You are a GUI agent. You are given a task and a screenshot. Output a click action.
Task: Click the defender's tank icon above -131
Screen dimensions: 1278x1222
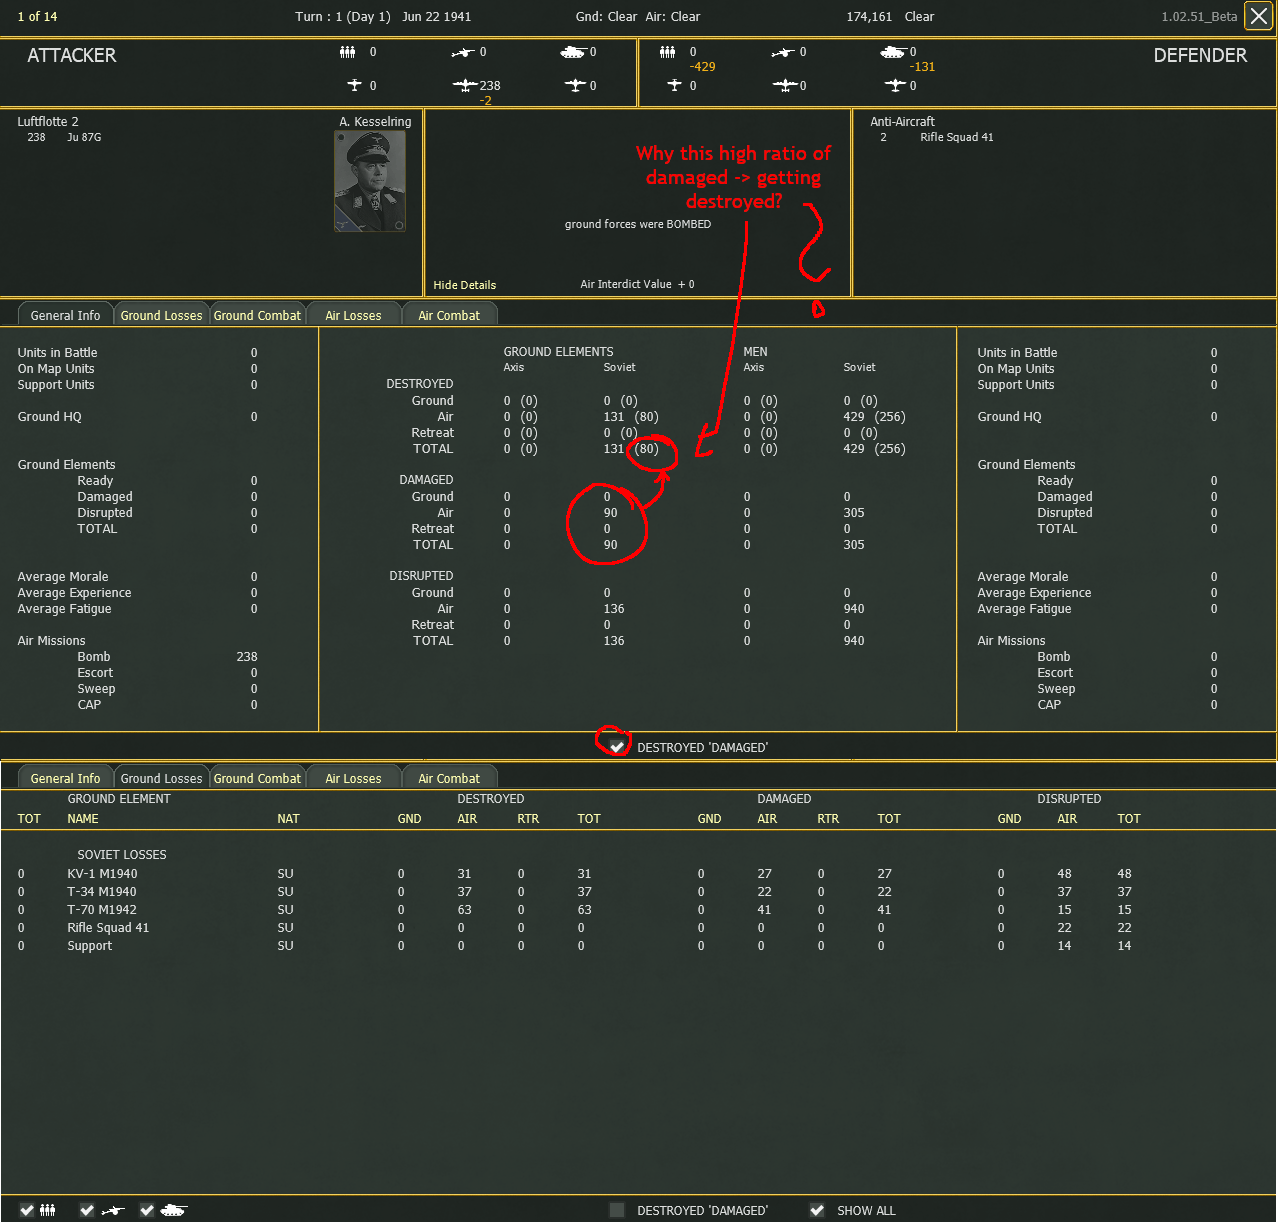tap(892, 52)
